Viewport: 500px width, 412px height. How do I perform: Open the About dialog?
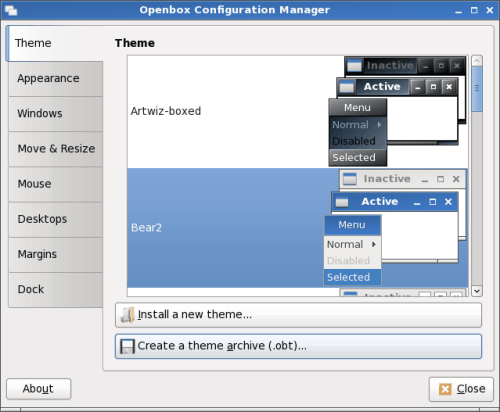point(38,389)
